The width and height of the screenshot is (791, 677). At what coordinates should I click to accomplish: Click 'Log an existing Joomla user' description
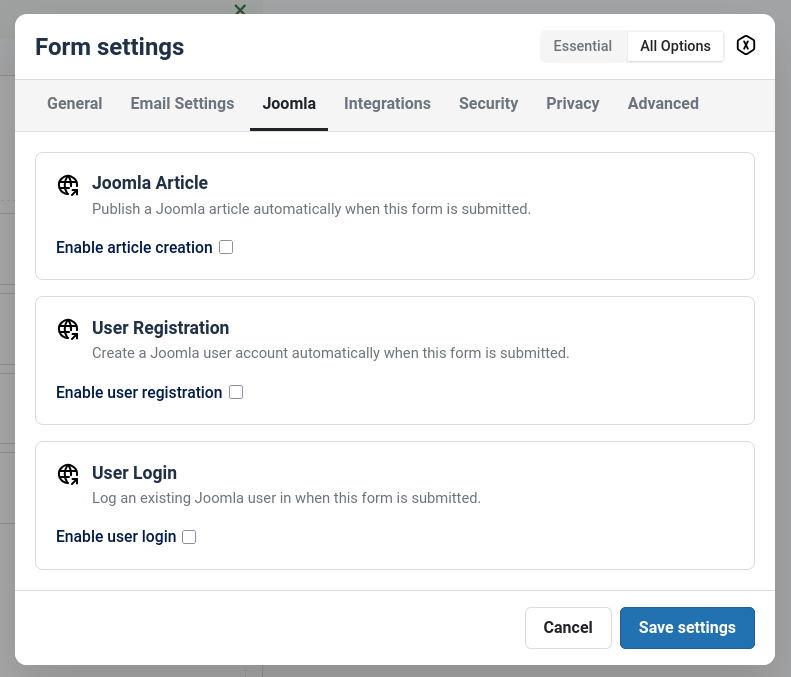[x=287, y=498]
